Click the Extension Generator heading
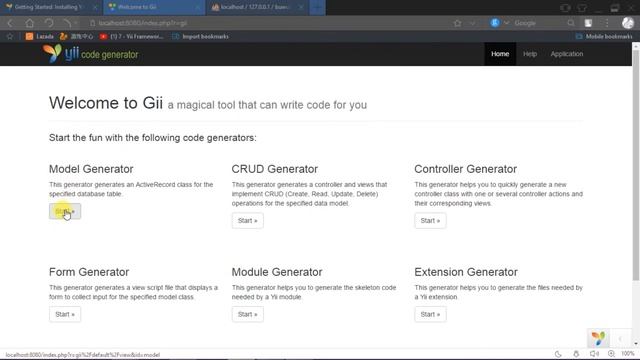The image size is (640, 360). (x=466, y=272)
